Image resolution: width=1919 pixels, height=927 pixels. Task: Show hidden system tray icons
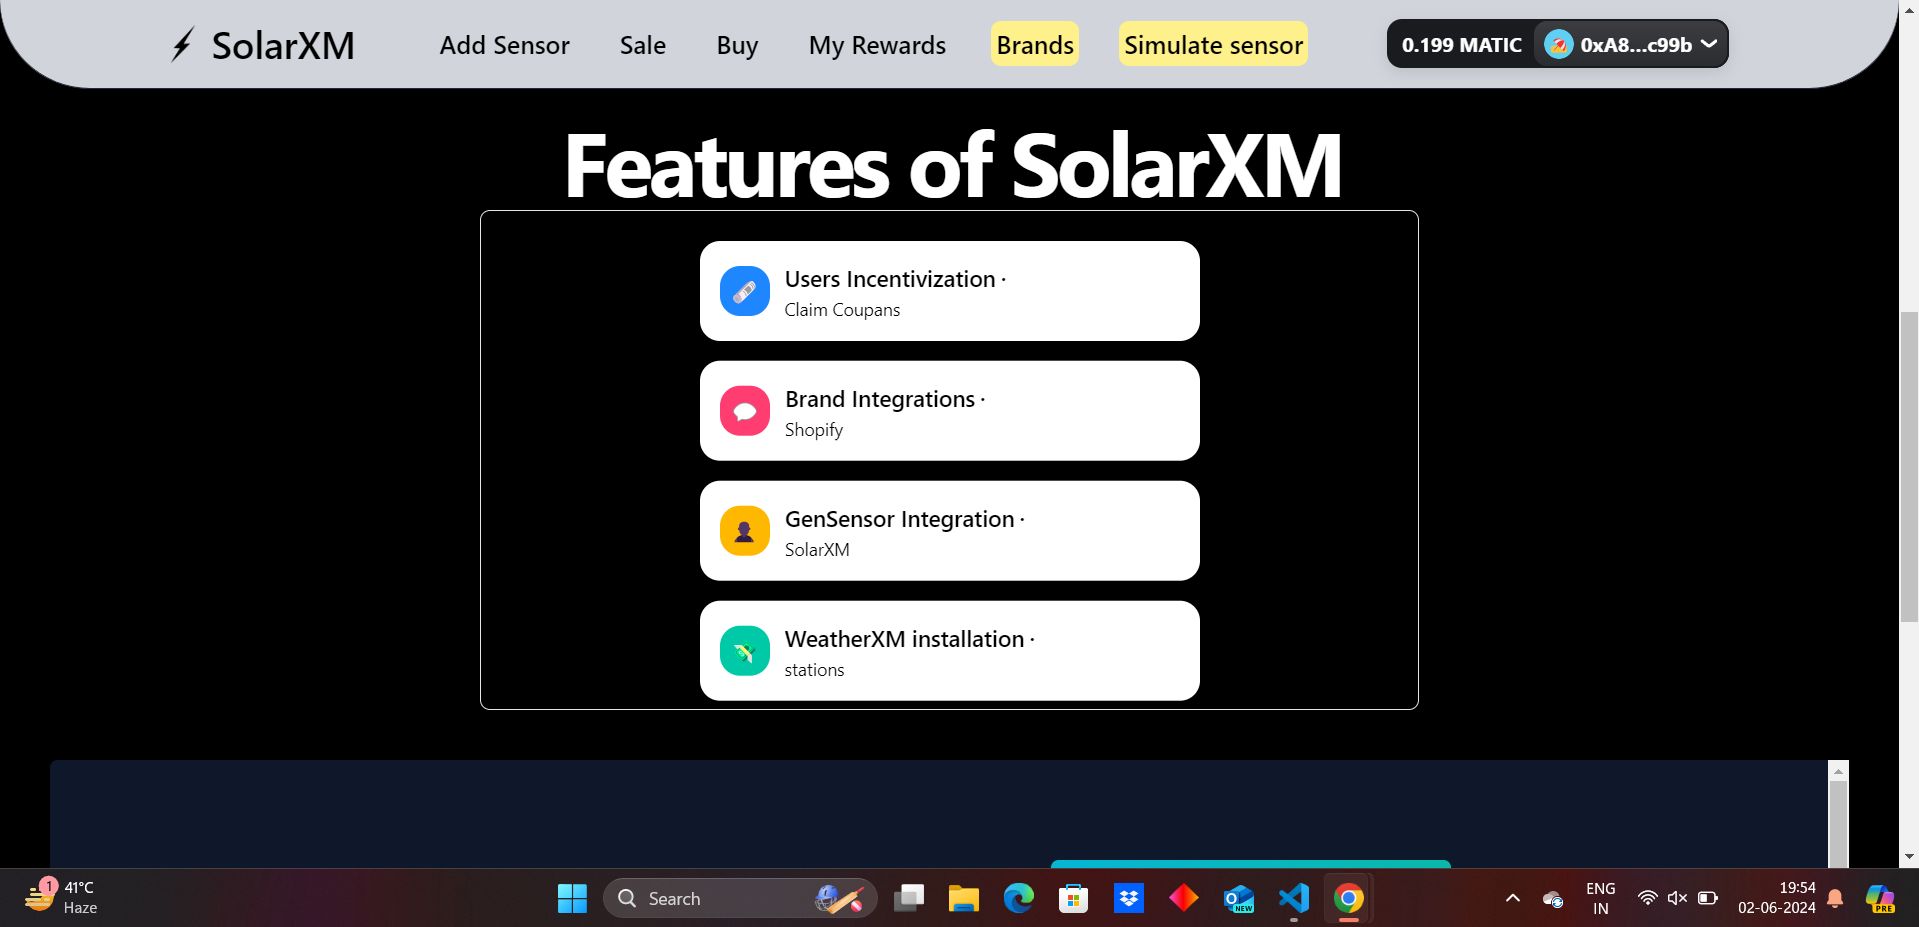pyautogui.click(x=1513, y=898)
